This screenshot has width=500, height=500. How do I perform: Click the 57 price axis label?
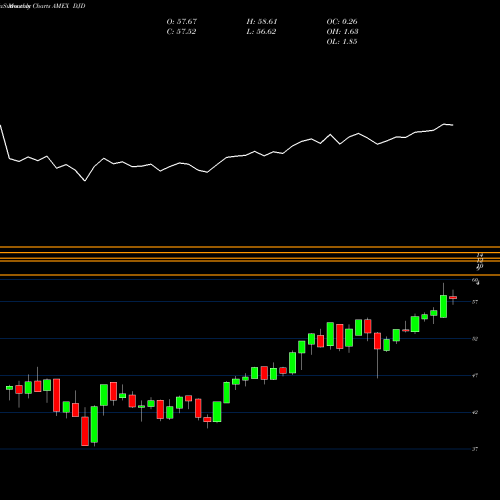point(475,302)
